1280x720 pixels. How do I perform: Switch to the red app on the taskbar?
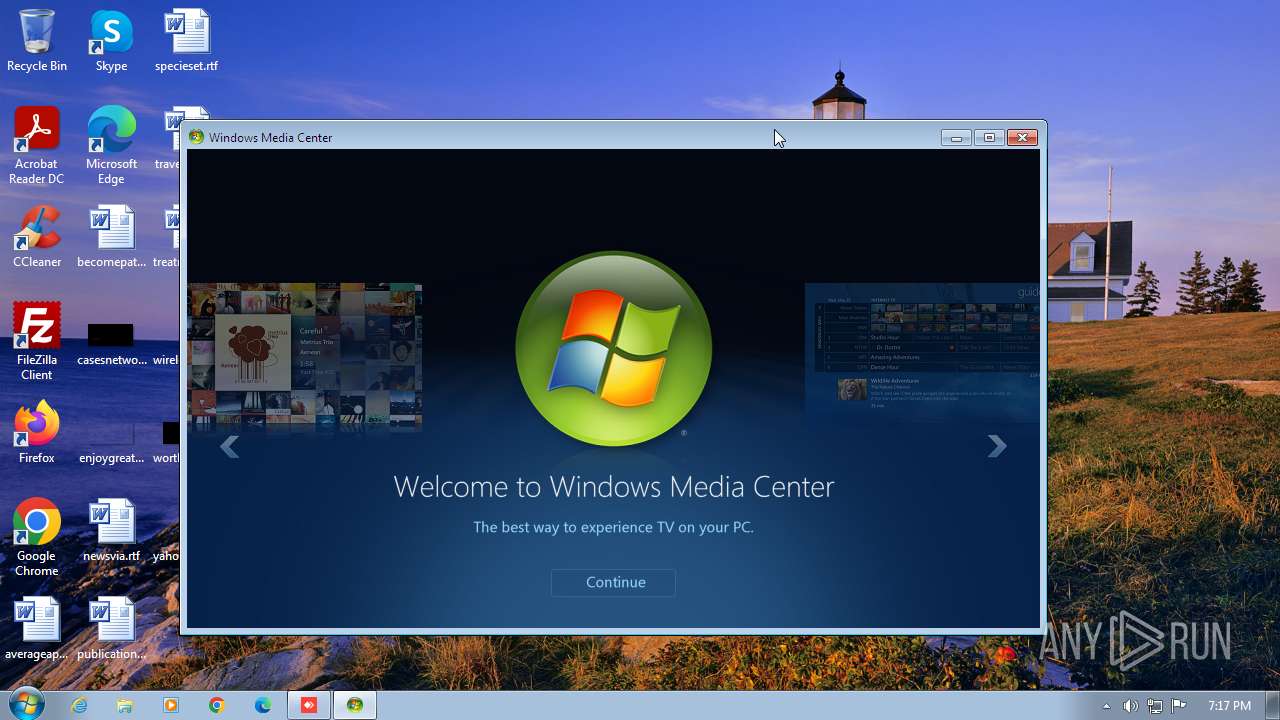[309, 705]
